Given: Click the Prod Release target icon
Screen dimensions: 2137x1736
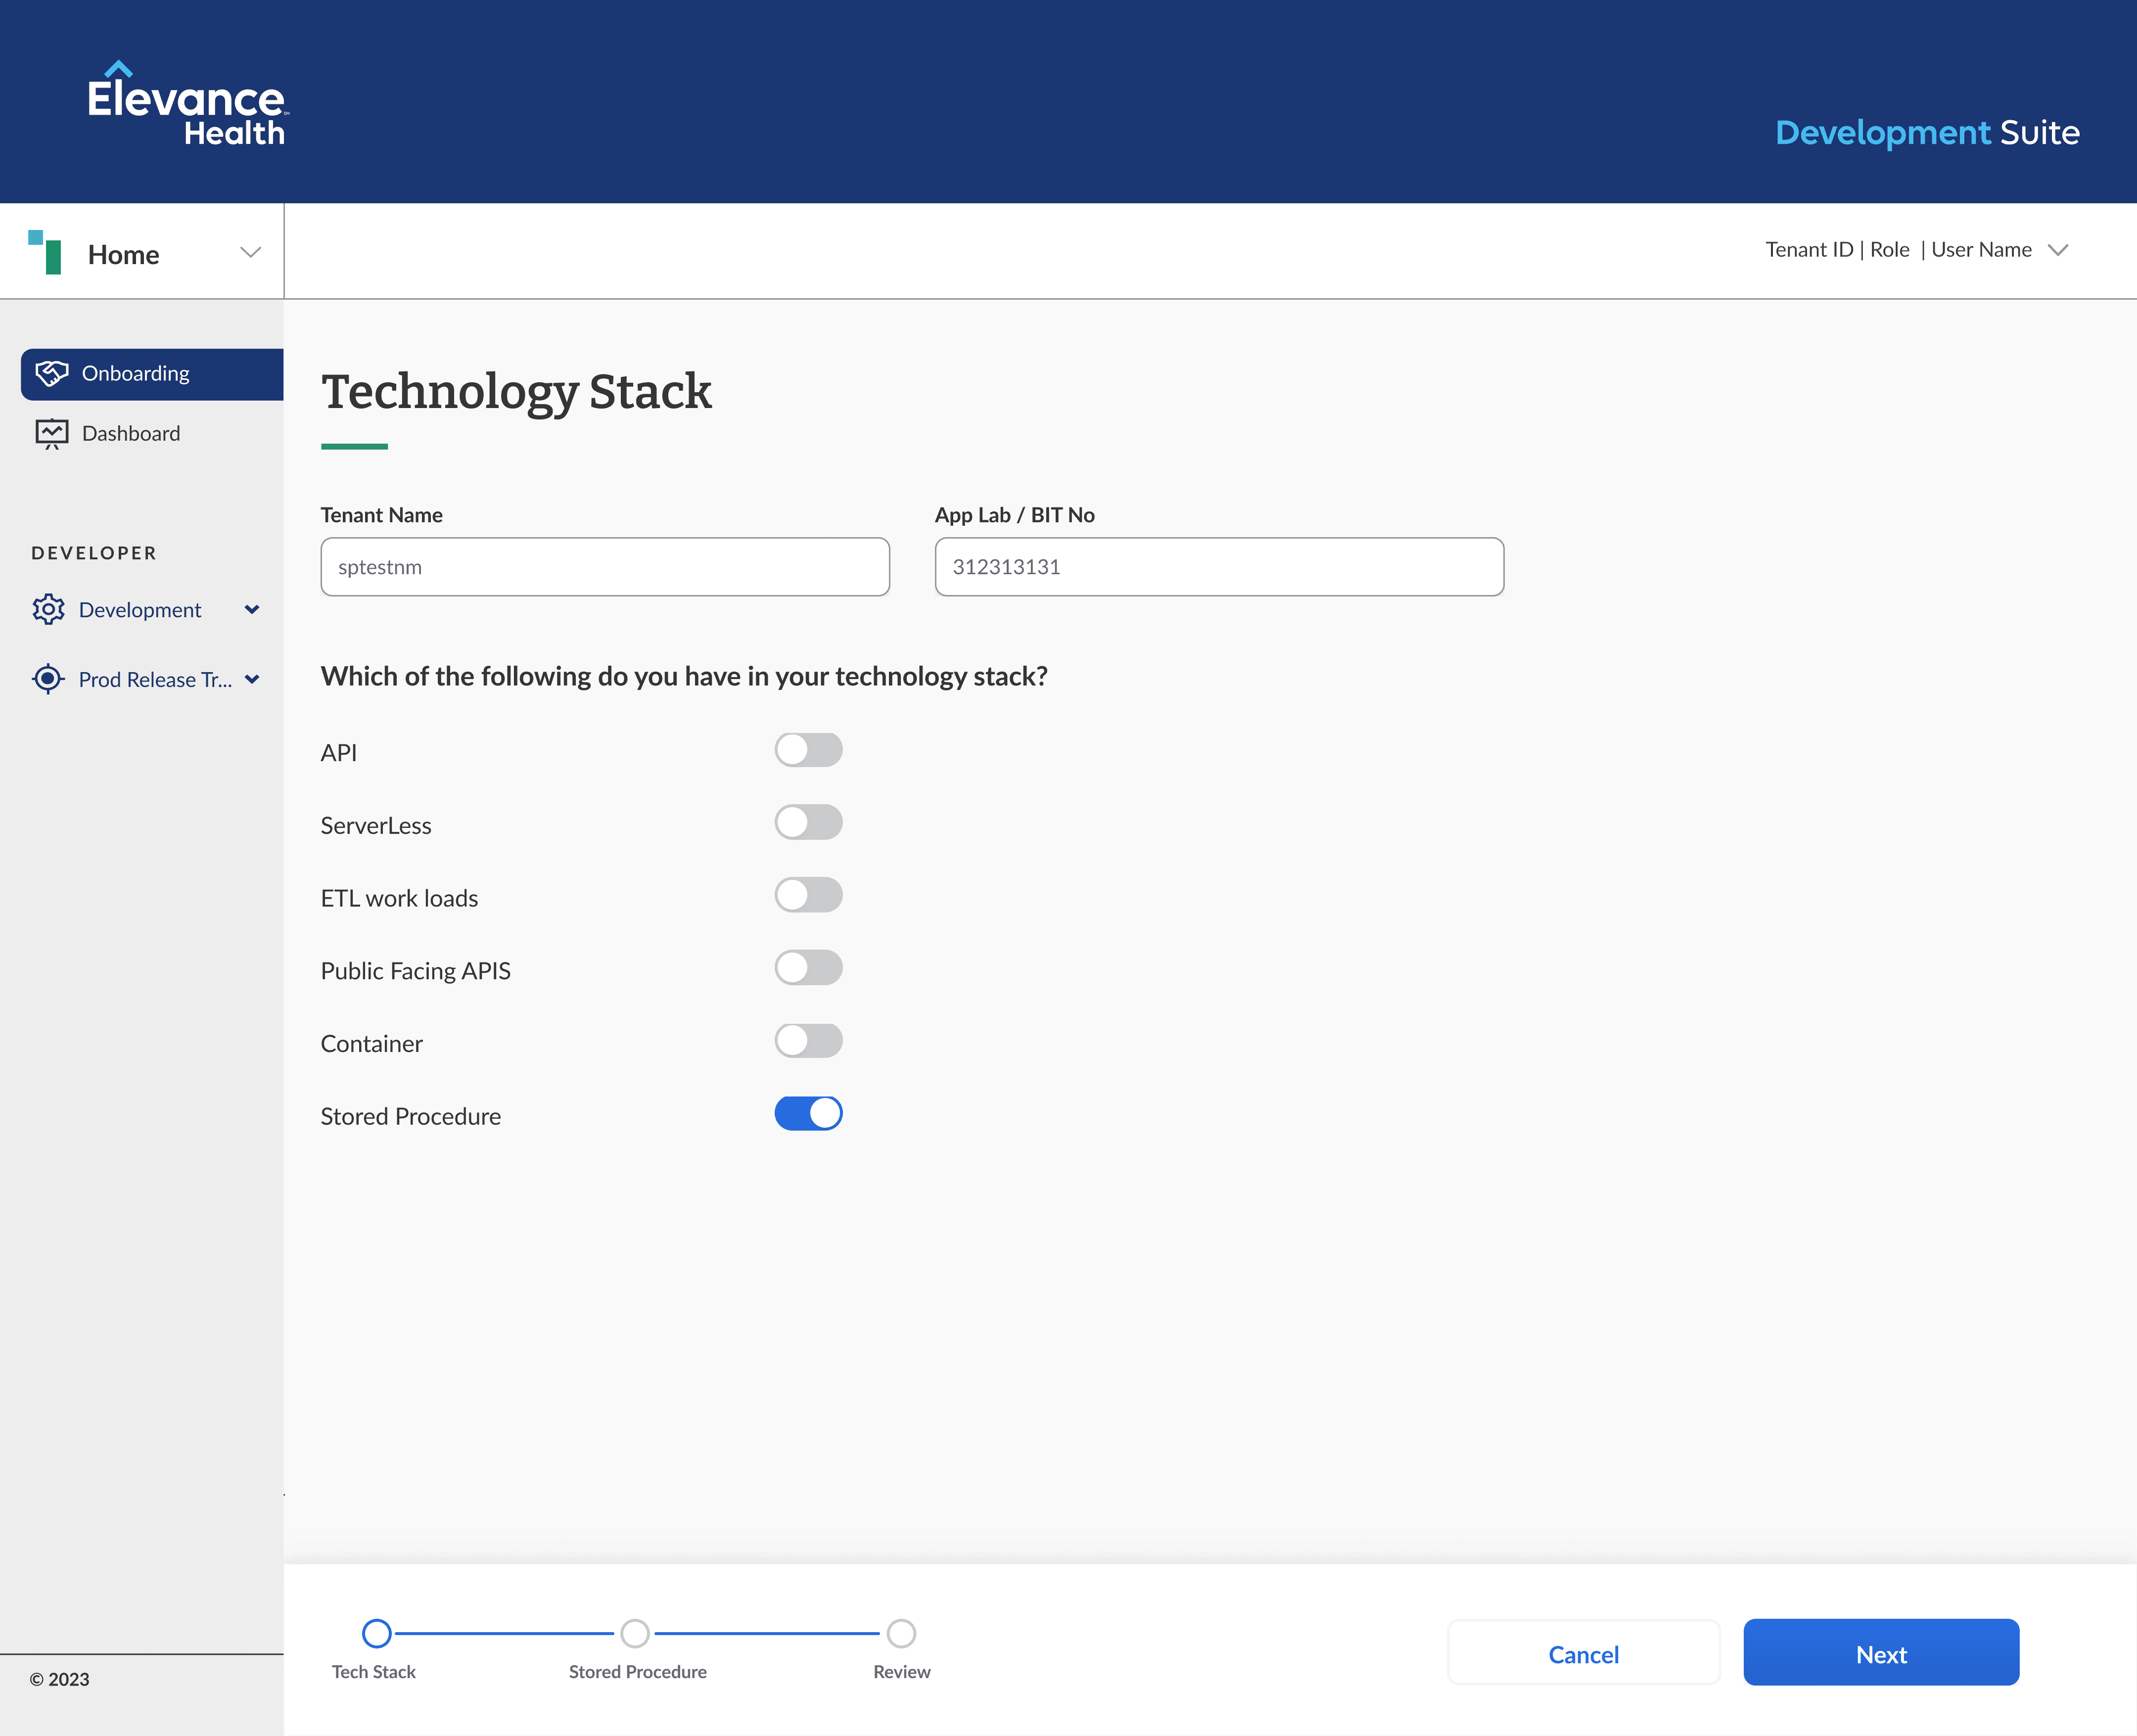Looking at the screenshot, I should 48,680.
